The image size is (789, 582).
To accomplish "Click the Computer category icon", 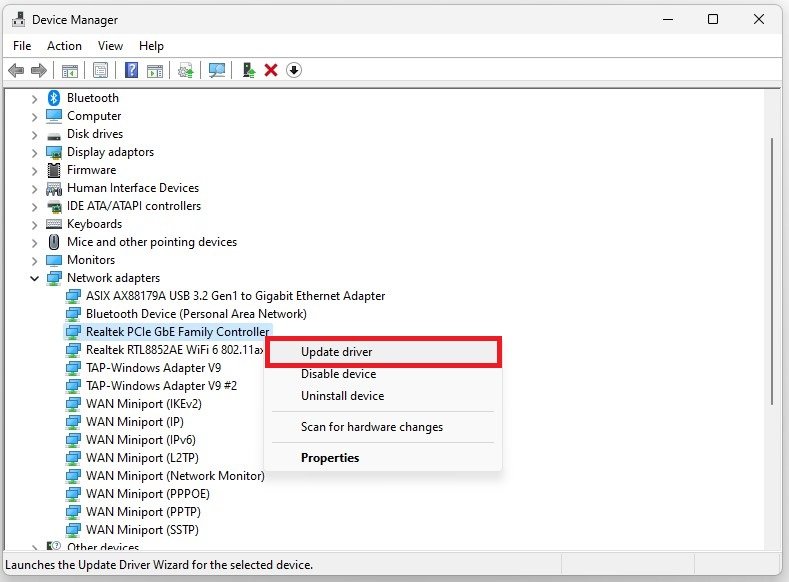I will click(x=54, y=116).
